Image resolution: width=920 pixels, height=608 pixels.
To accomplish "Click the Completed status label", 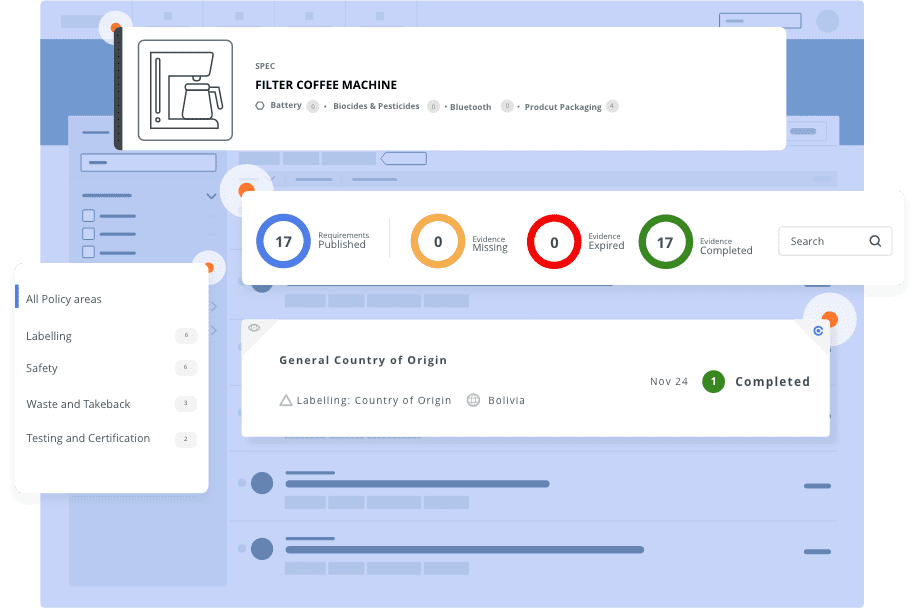I will pos(772,381).
